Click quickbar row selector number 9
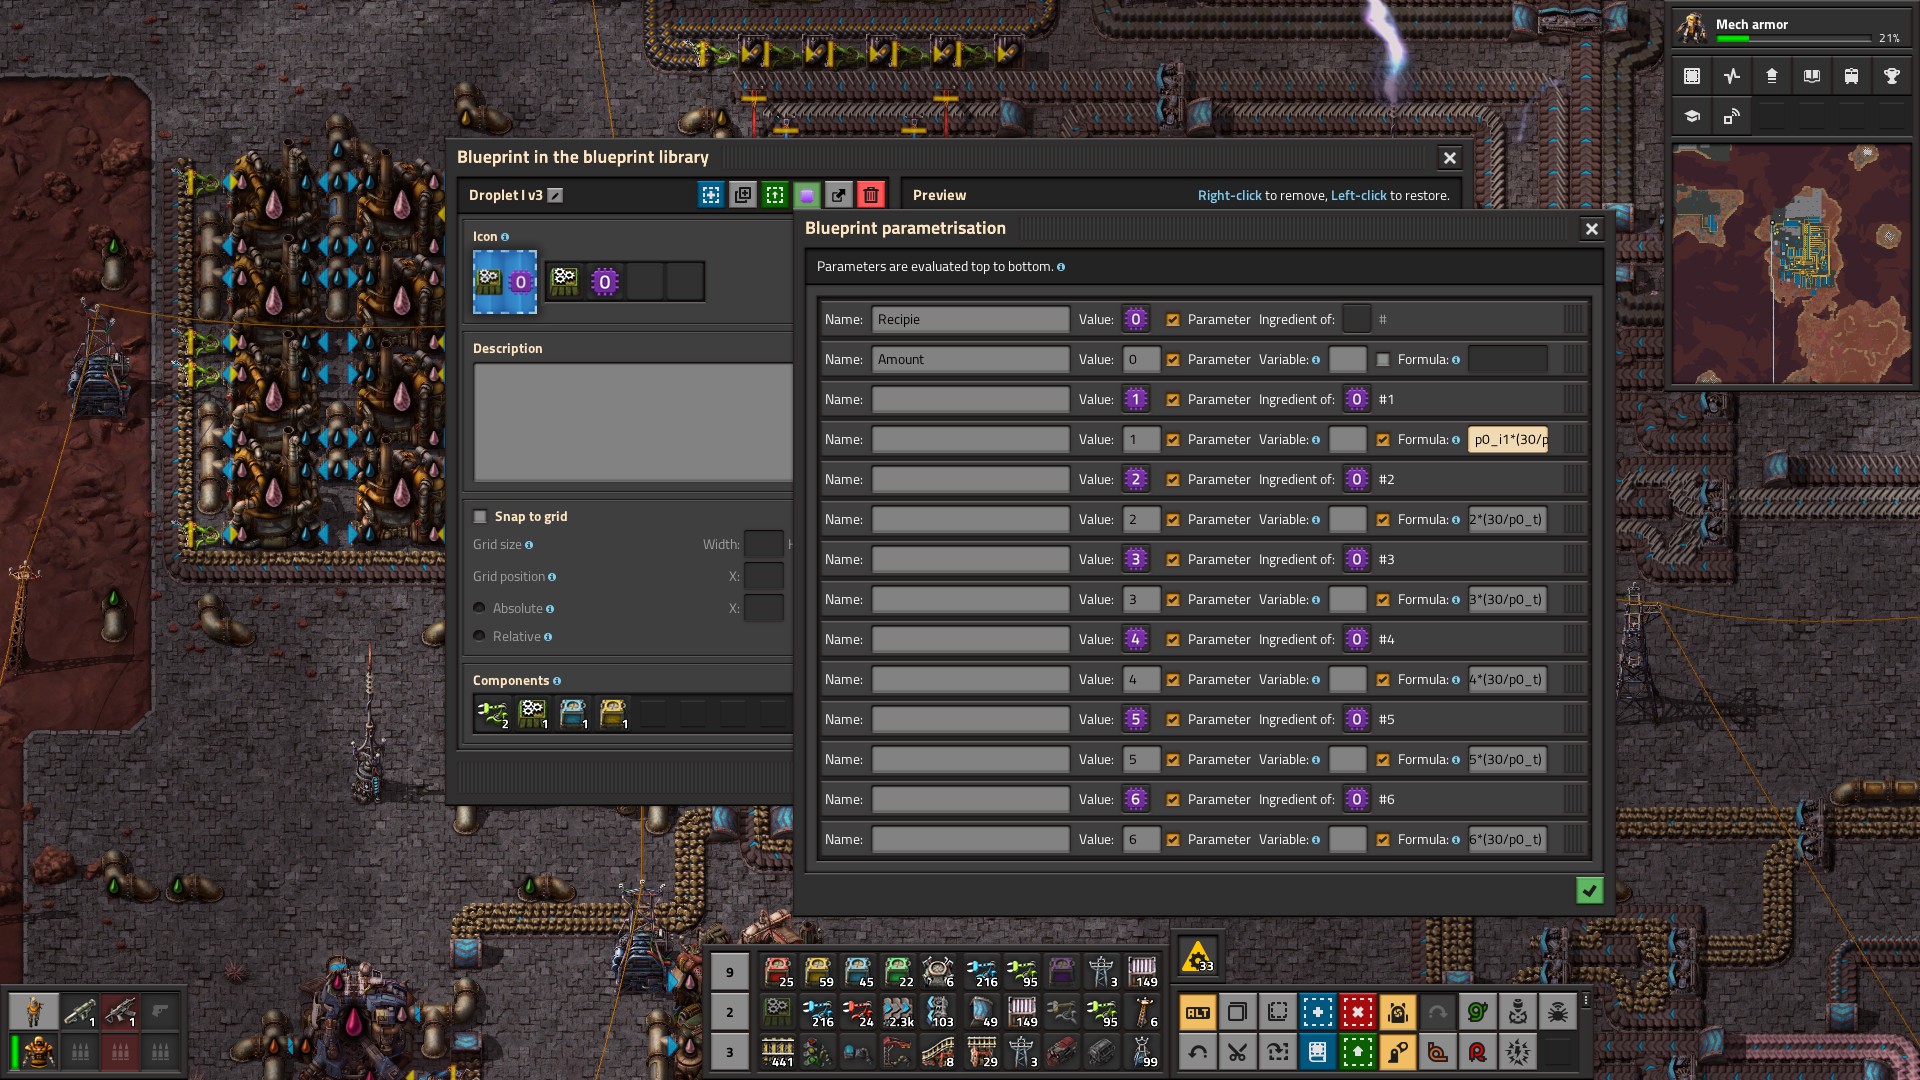Screen dimensions: 1920x1080 pyautogui.click(x=729, y=972)
